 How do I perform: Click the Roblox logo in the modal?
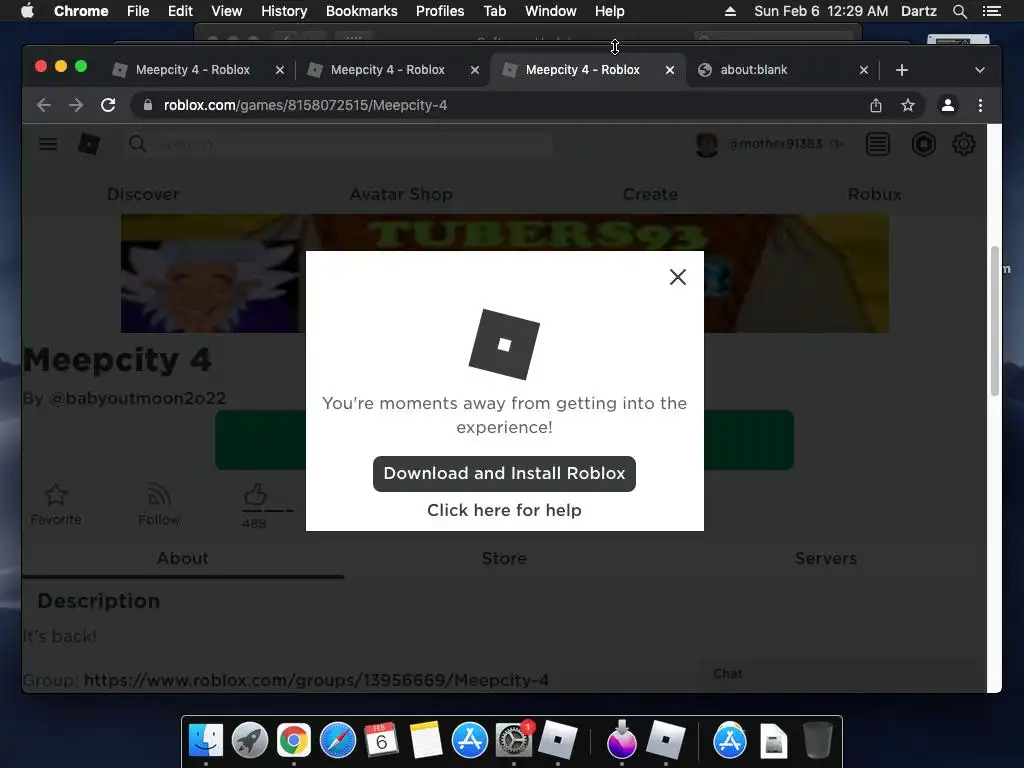click(x=504, y=344)
